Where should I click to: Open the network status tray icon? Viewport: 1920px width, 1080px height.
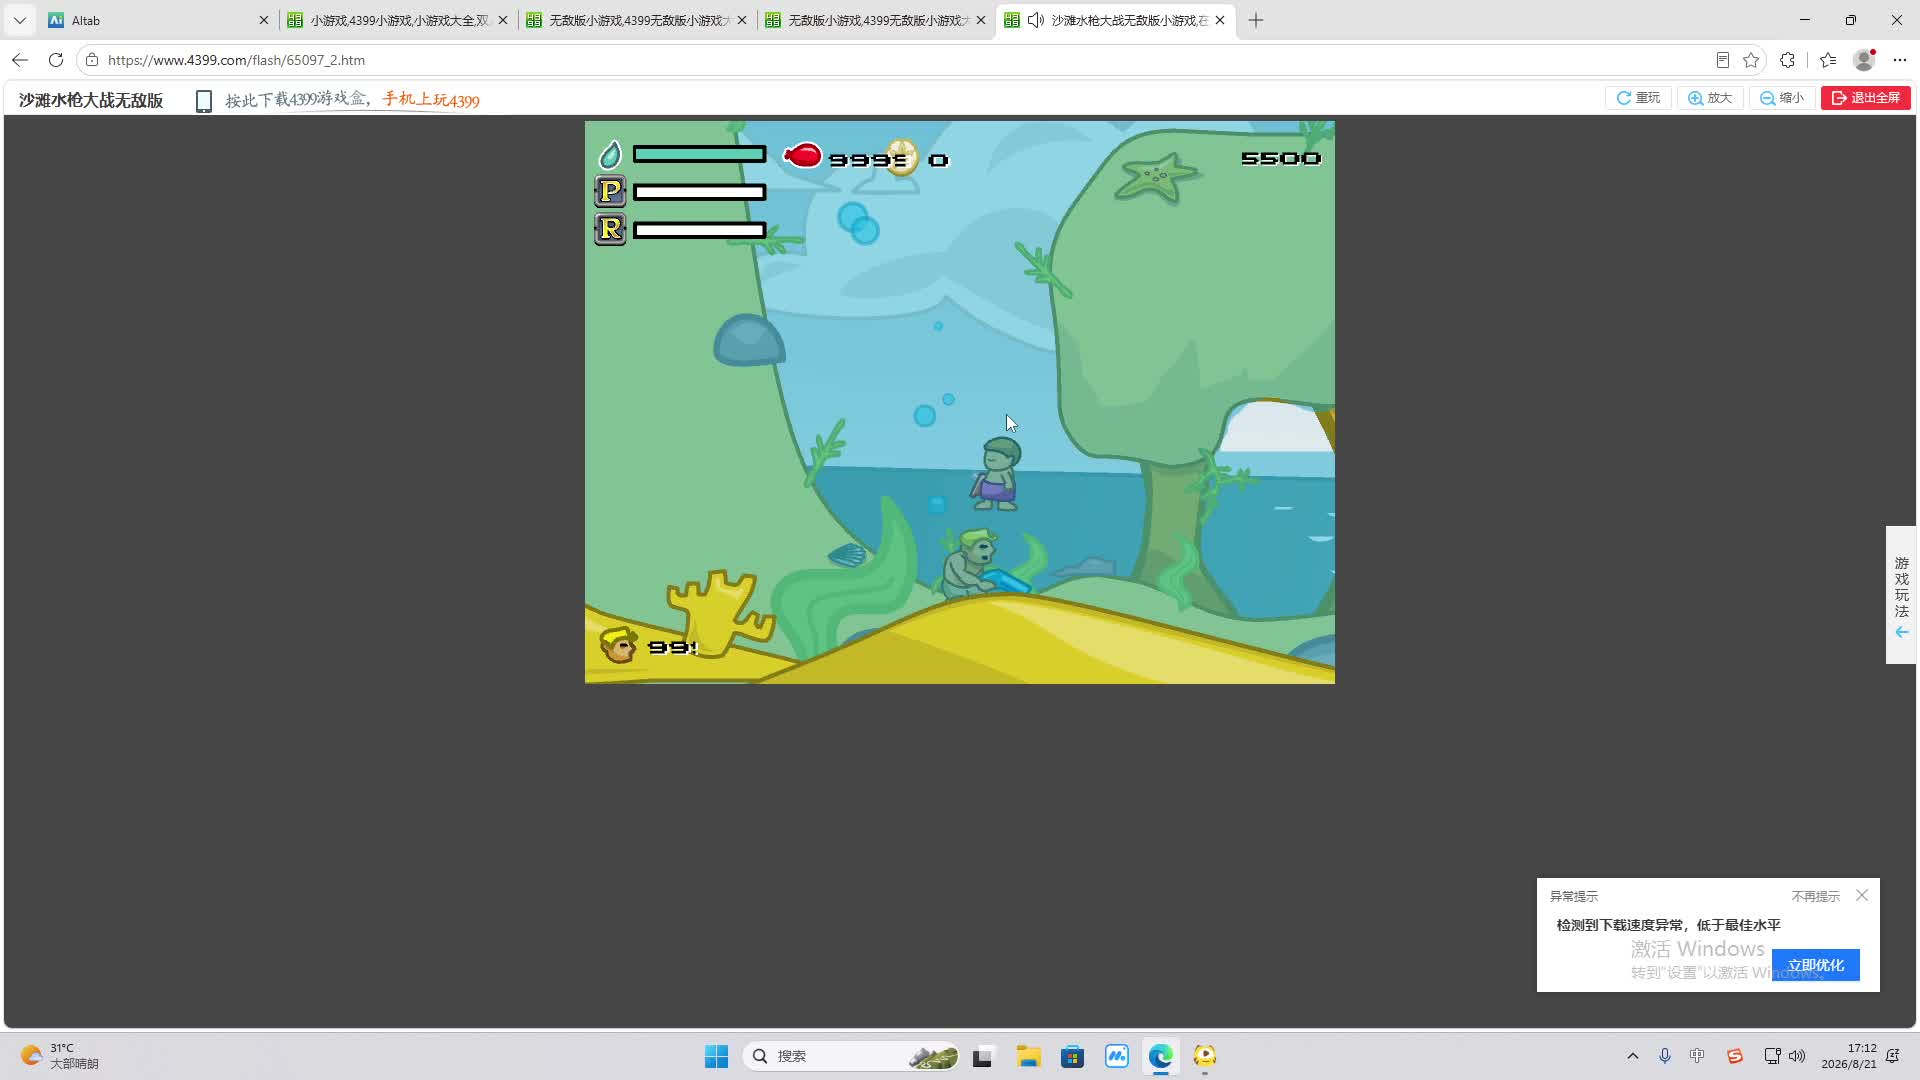[1772, 1056]
